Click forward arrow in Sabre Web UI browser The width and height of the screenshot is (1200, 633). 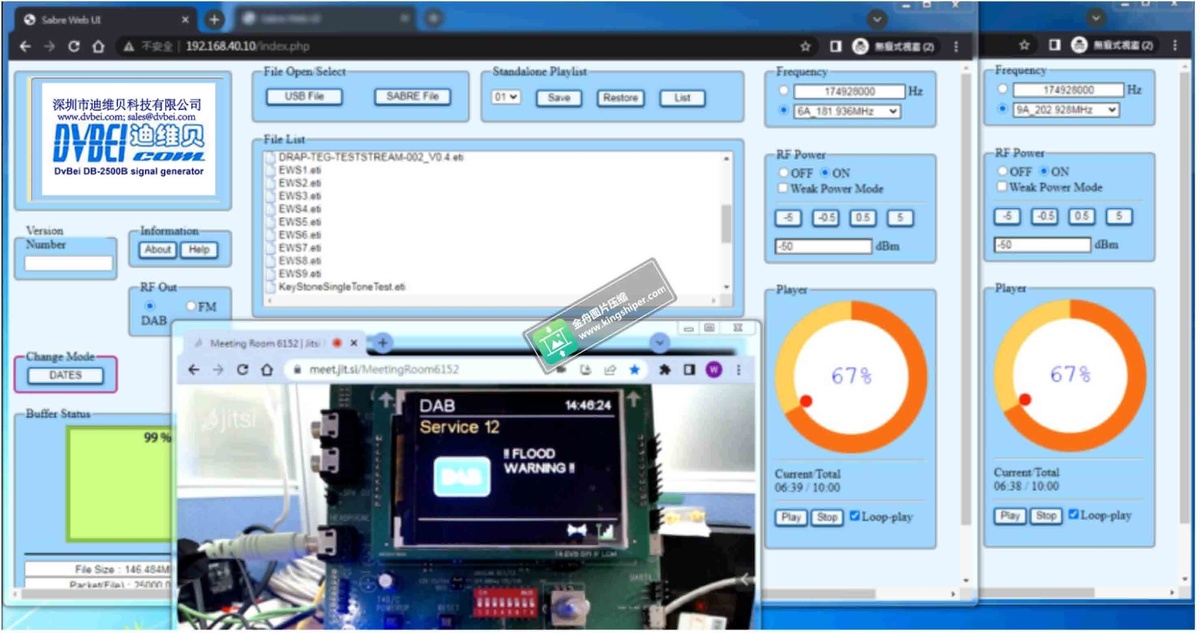pyautogui.click(x=49, y=46)
